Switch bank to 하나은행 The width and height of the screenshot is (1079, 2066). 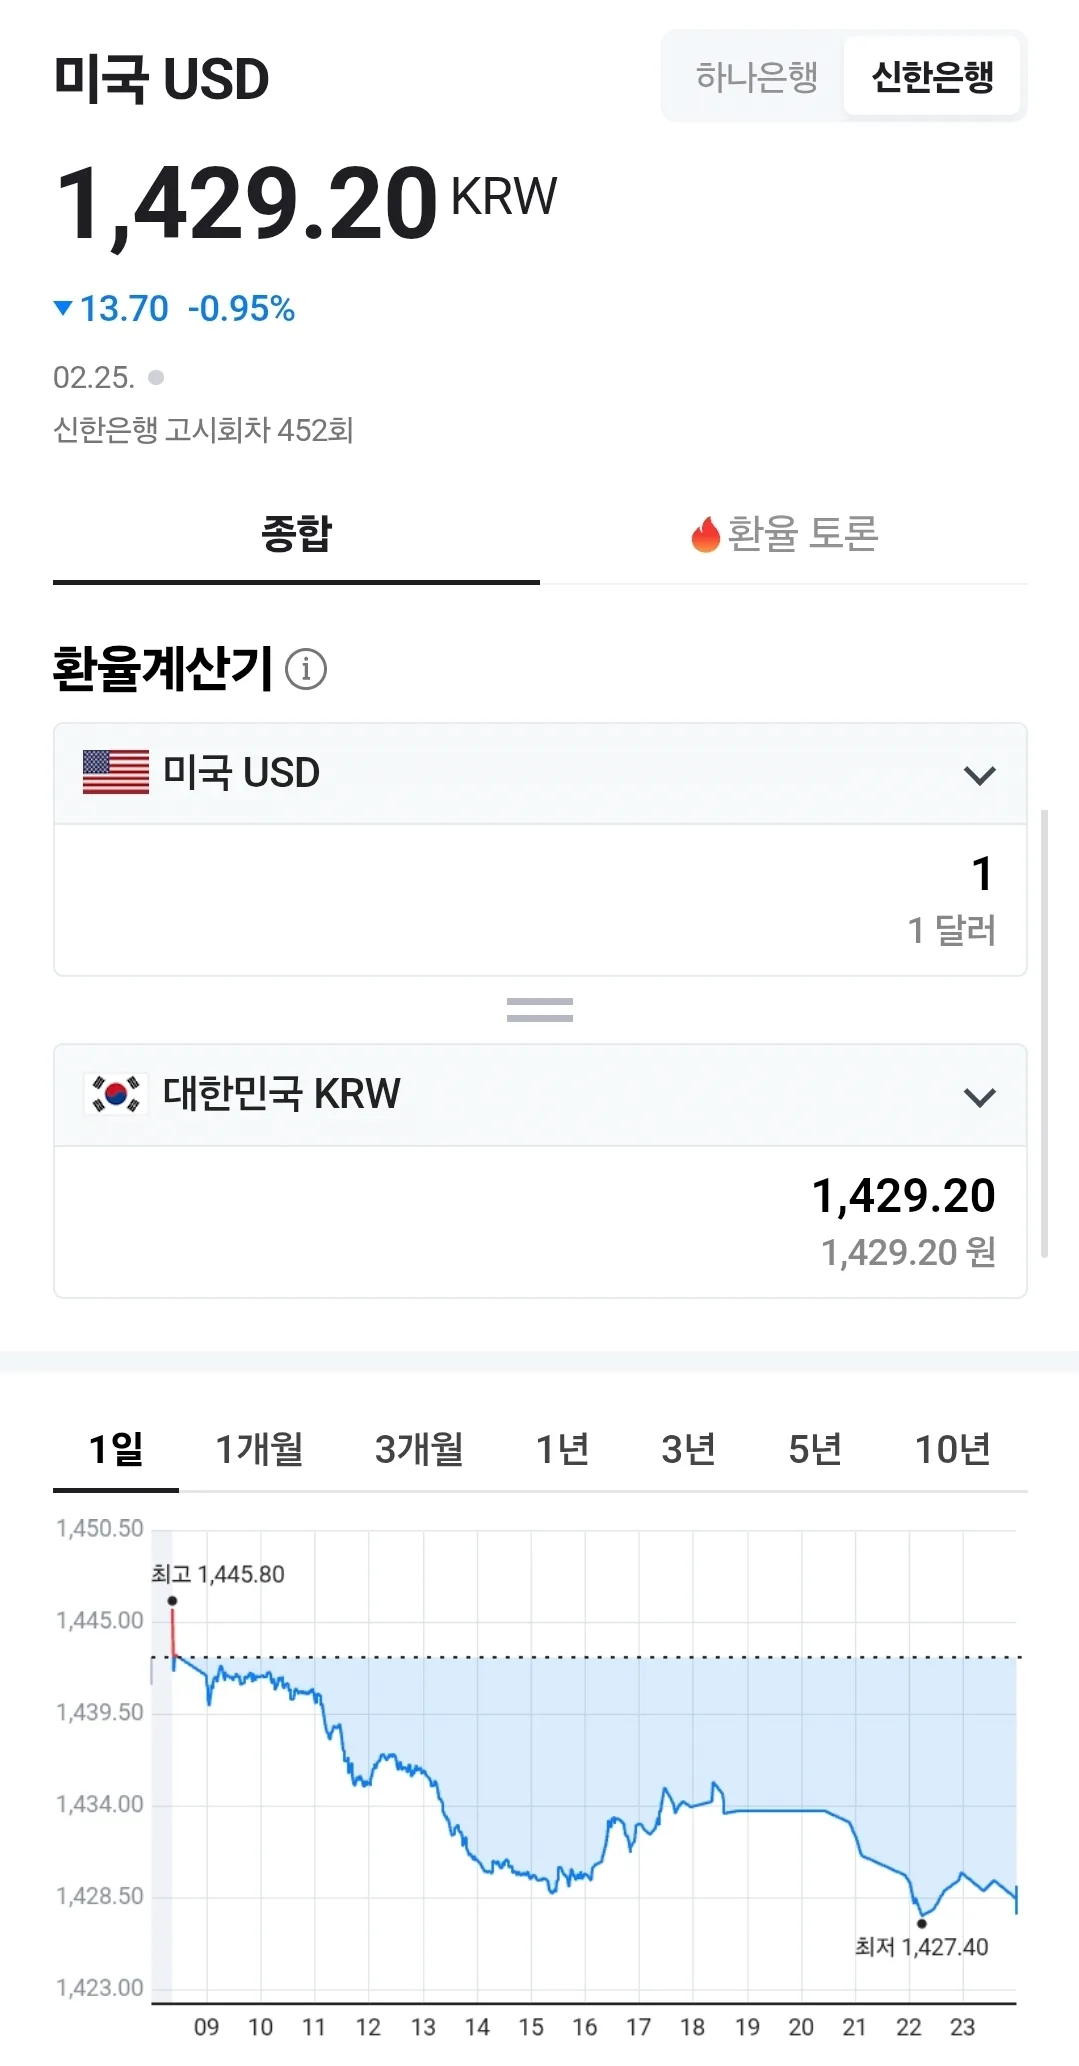pyautogui.click(x=757, y=76)
